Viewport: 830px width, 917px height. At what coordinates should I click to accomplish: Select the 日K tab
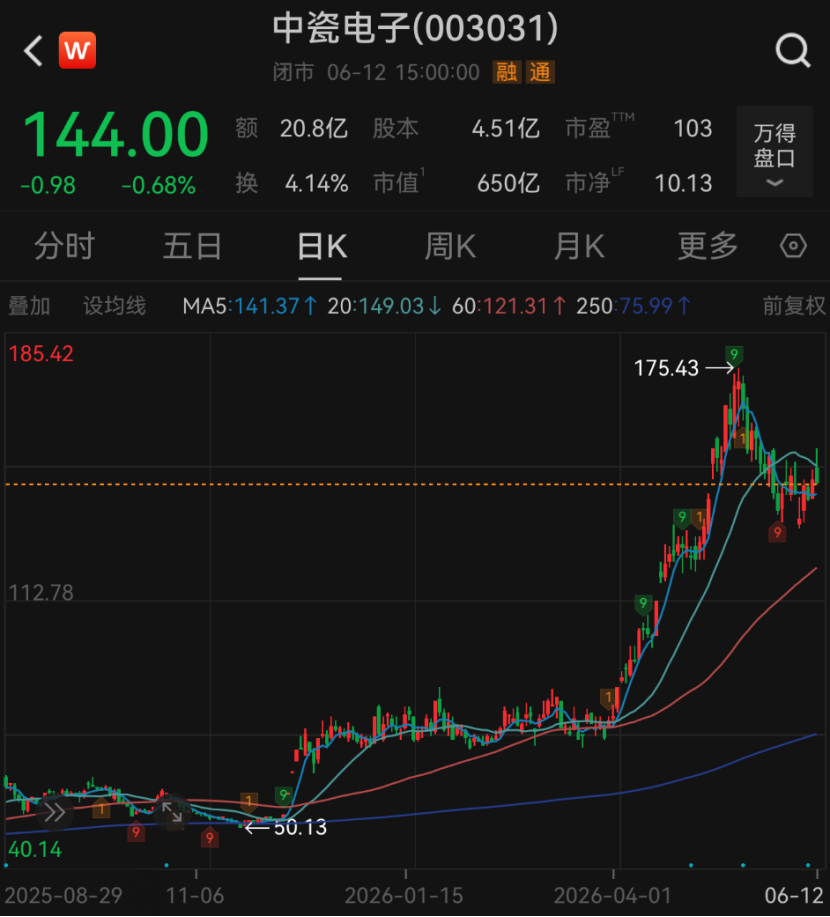pyautogui.click(x=322, y=246)
